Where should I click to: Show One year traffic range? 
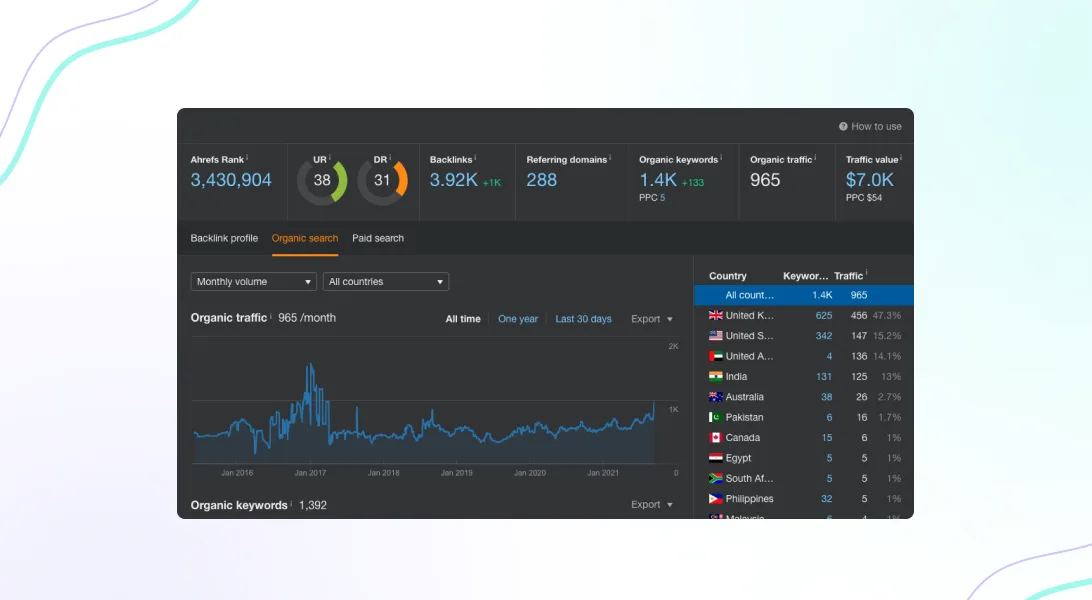(x=518, y=319)
